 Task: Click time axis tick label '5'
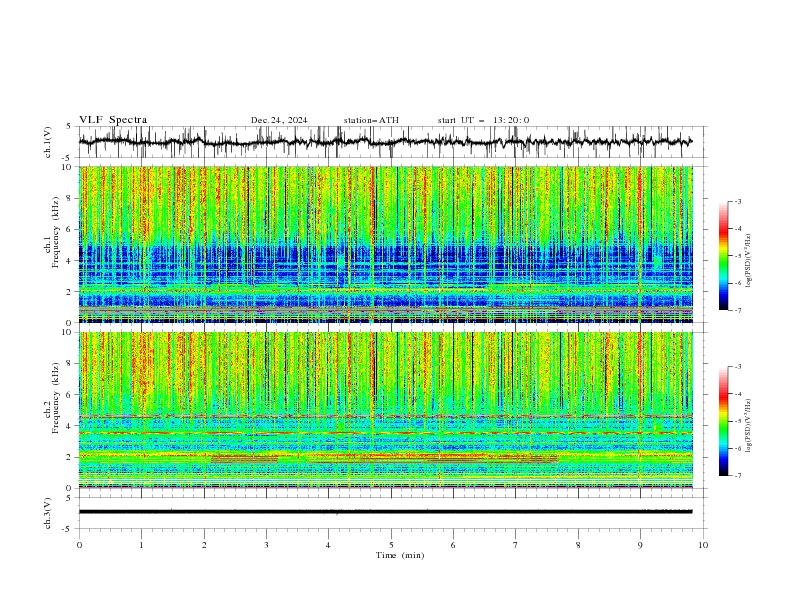point(391,545)
